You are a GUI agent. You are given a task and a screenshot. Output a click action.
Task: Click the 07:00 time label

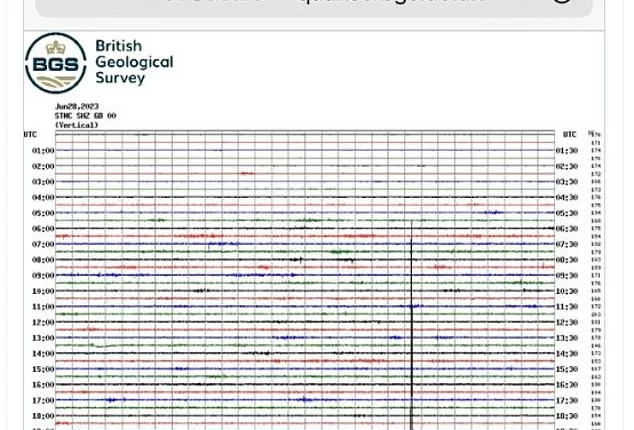[x=43, y=244]
